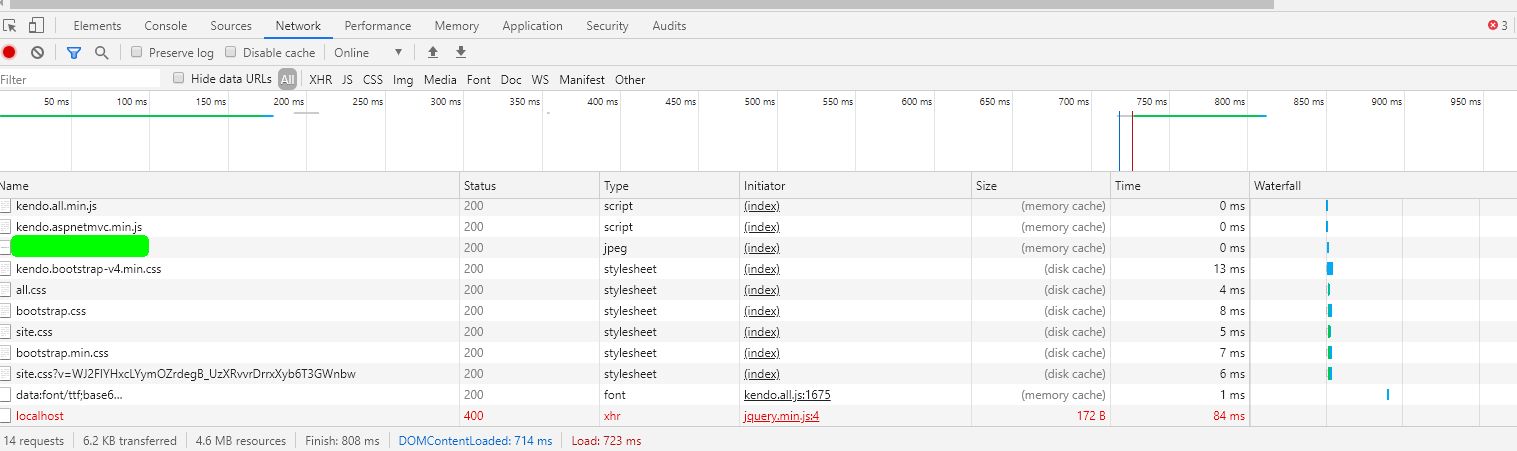Click the Filter text input field
1517x451 pixels.
(x=80, y=80)
